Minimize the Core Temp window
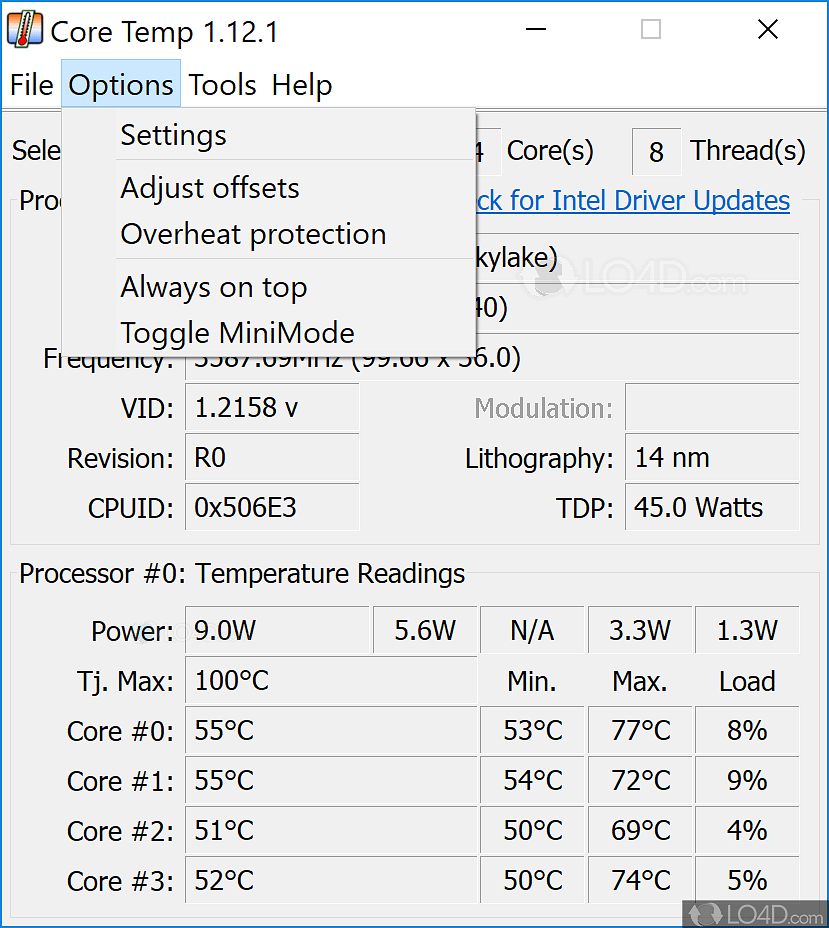 (x=536, y=29)
